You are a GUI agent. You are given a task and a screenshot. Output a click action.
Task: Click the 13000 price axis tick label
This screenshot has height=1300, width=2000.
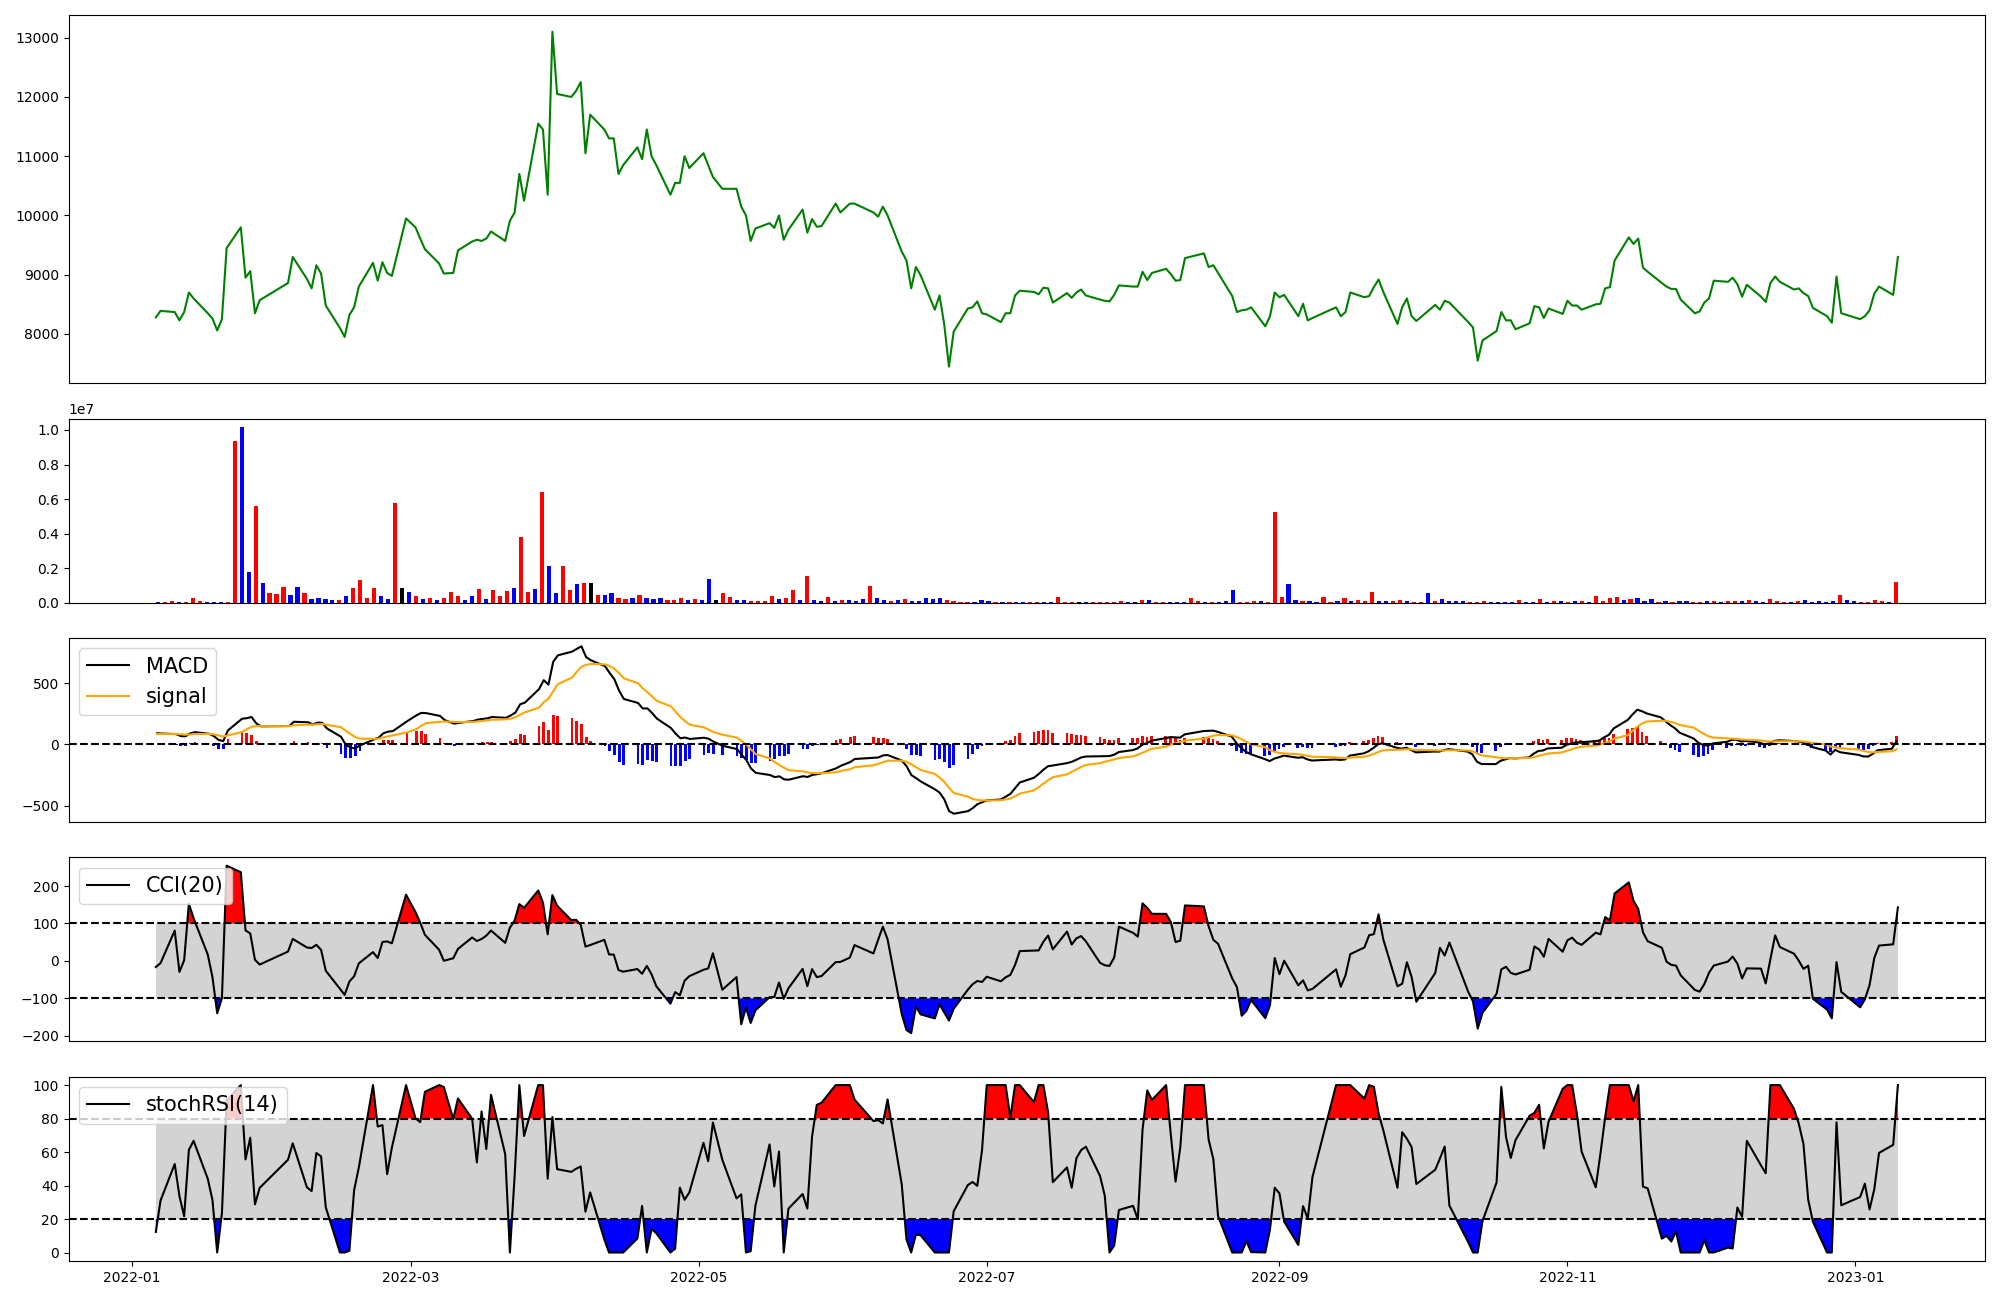pyautogui.click(x=38, y=38)
